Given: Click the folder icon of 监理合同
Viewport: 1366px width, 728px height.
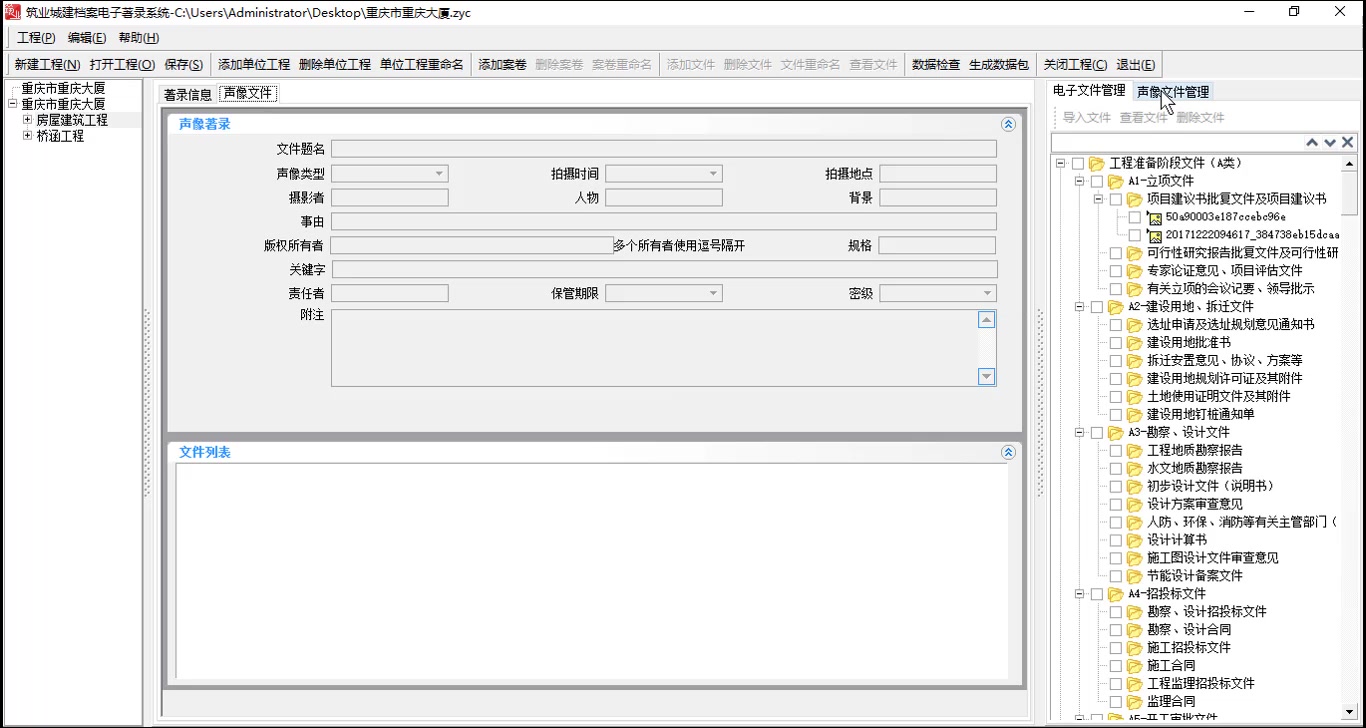Looking at the screenshot, I should click(x=1134, y=701).
